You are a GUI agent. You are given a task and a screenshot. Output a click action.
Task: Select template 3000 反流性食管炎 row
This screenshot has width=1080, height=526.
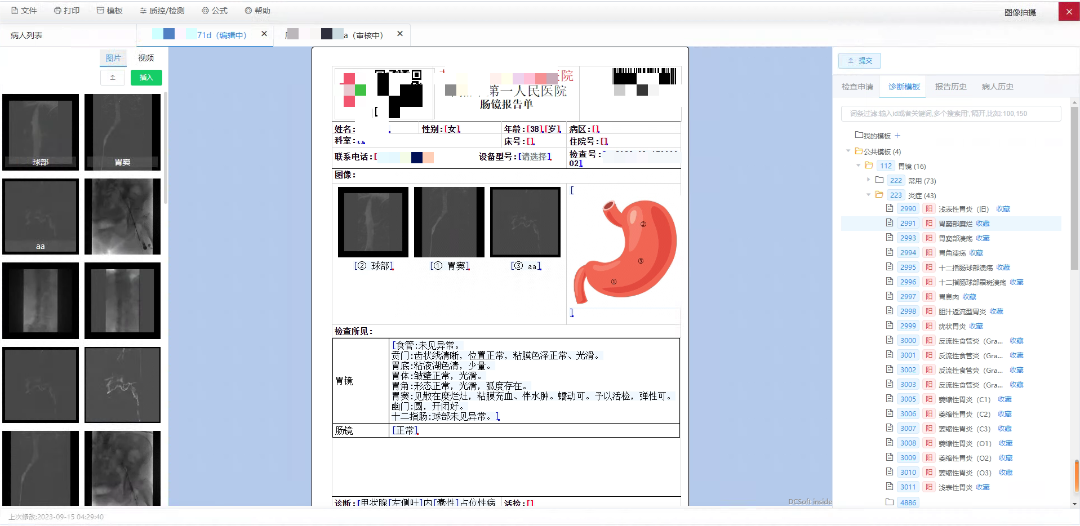pos(951,340)
